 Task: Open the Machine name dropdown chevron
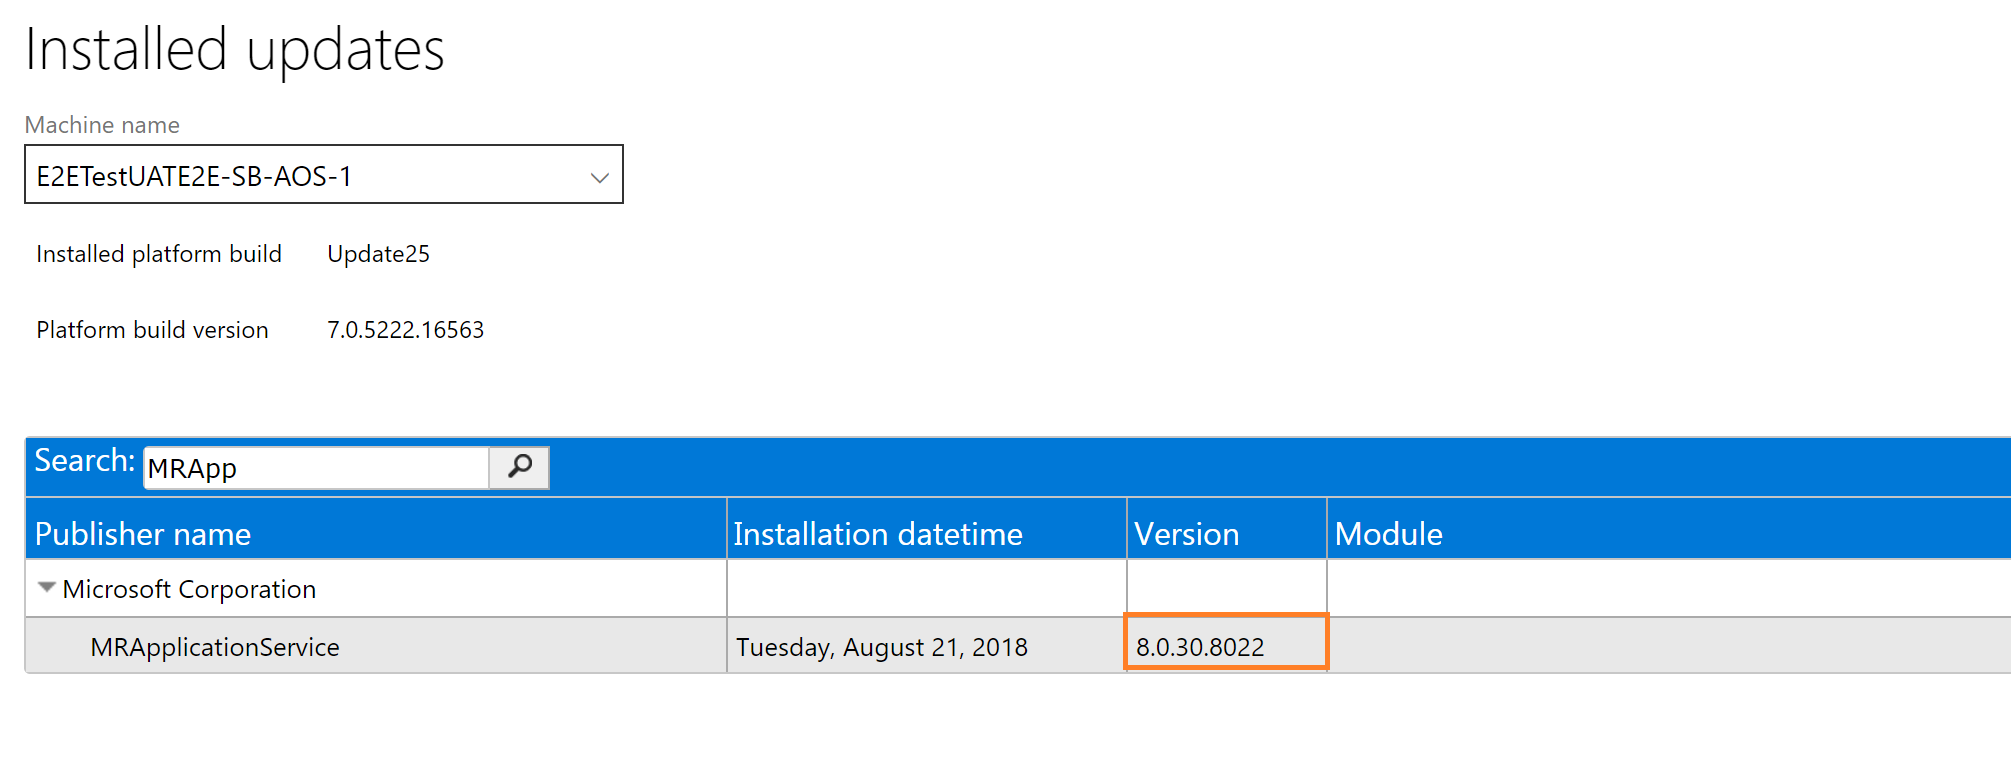tap(598, 175)
